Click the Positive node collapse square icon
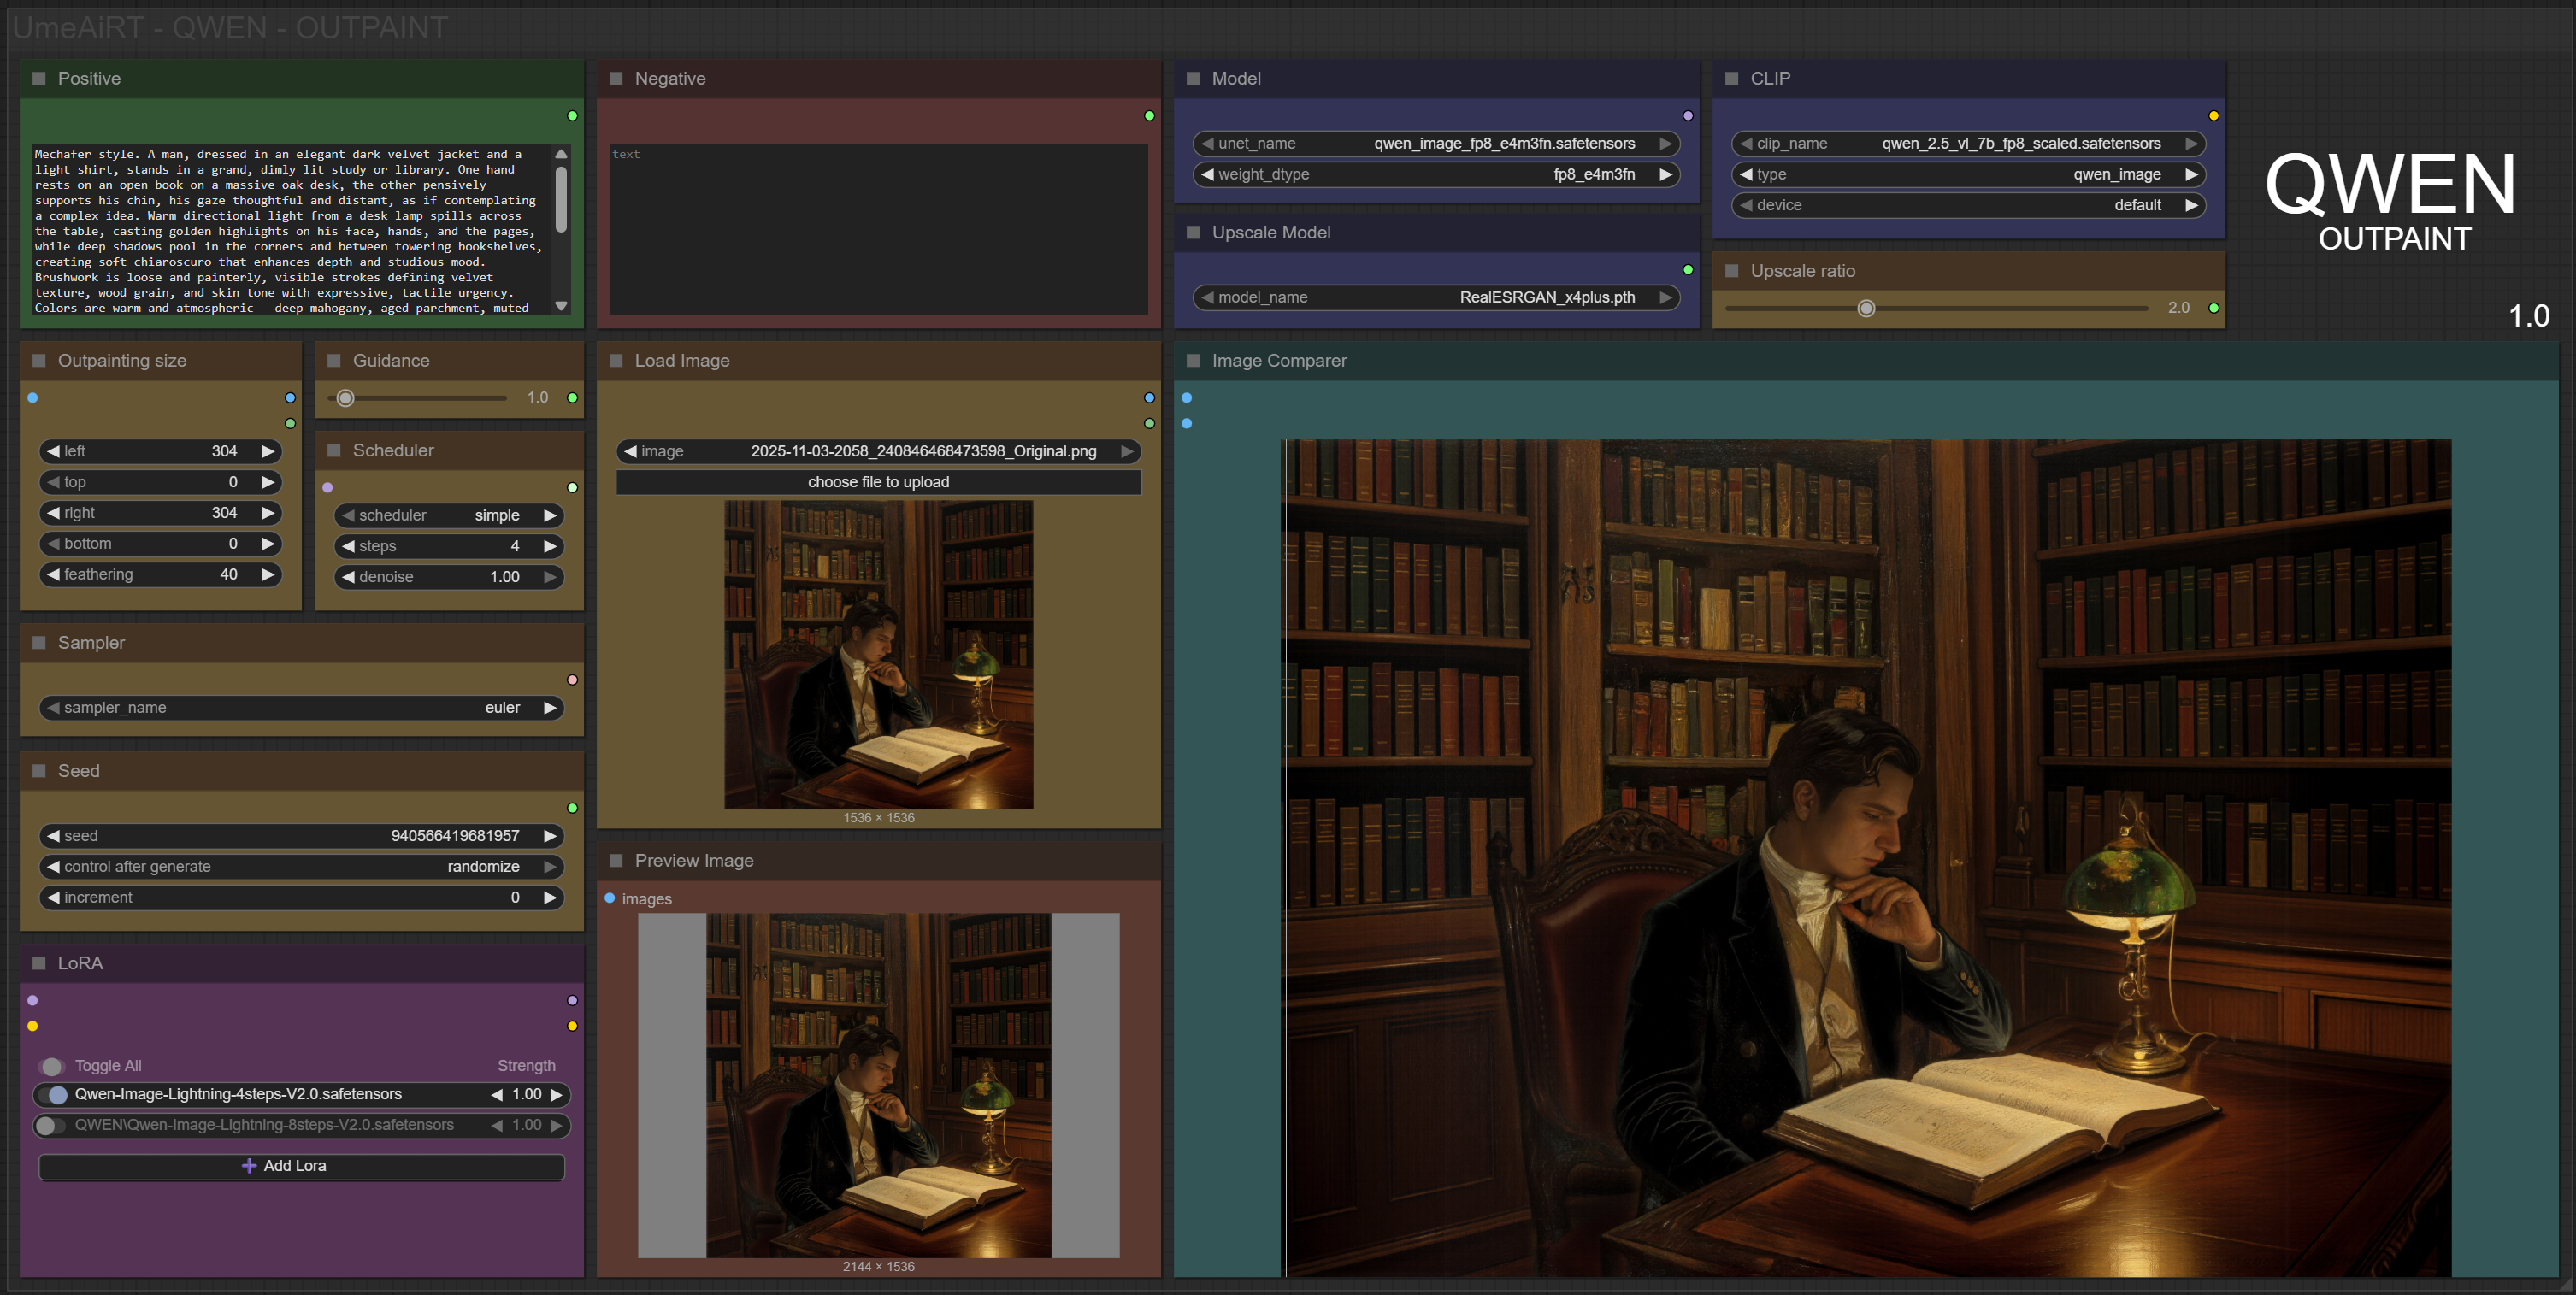 (39, 78)
